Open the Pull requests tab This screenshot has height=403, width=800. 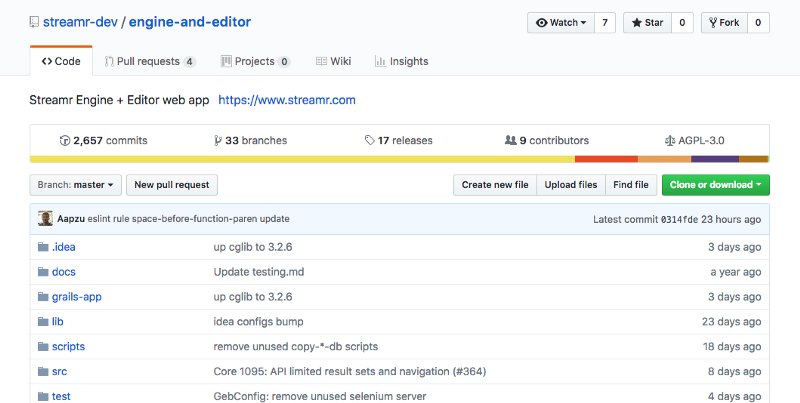(x=150, y=61)
